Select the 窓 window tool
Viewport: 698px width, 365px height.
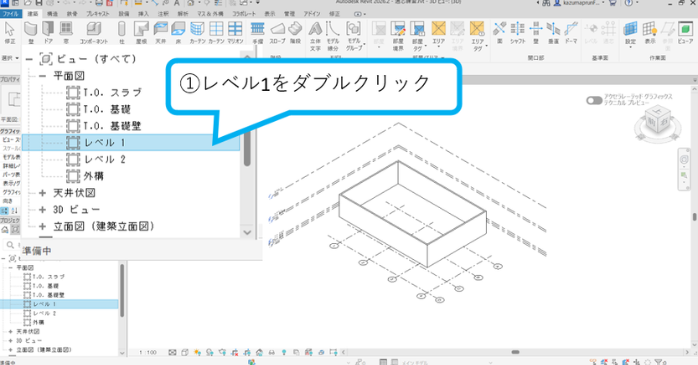[x=66, y=32]
